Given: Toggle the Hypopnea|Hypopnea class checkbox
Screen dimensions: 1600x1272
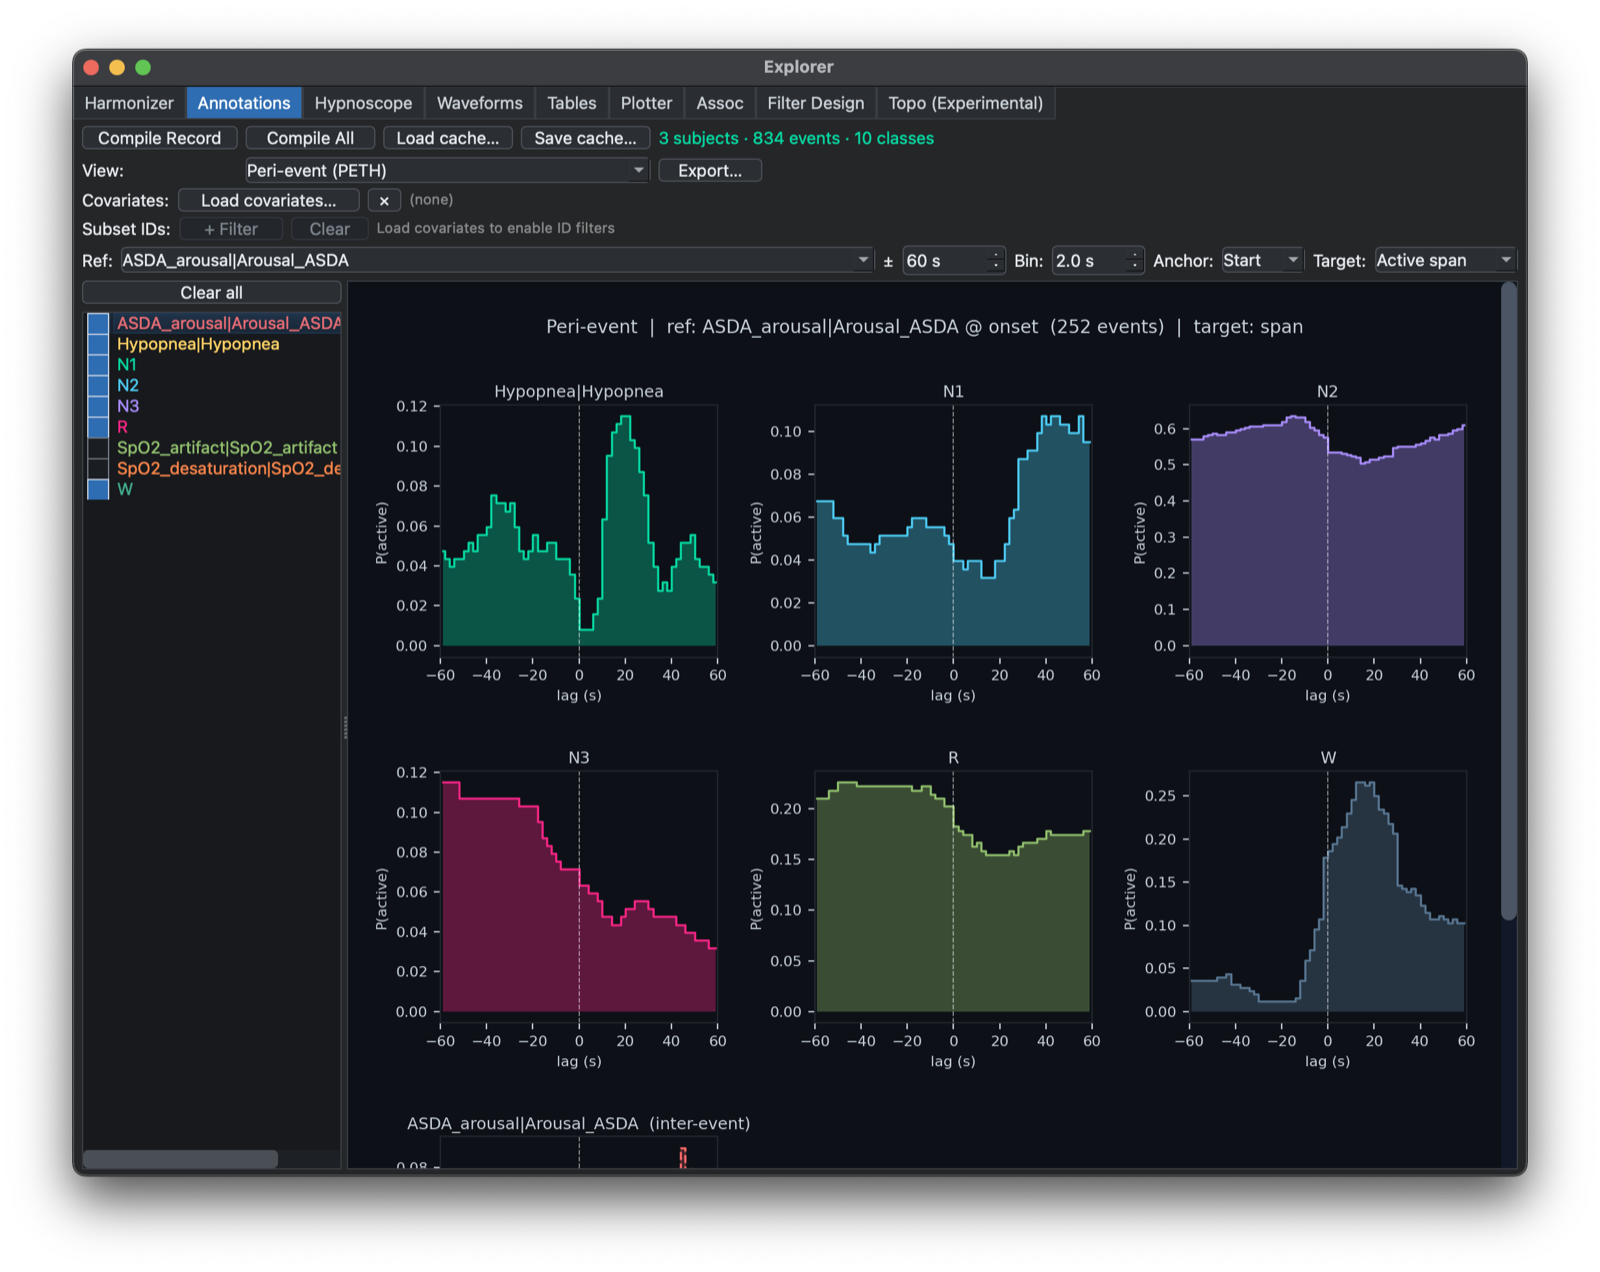Looking at the screenshot, I should pyautogui.click(x=98, y=344).
